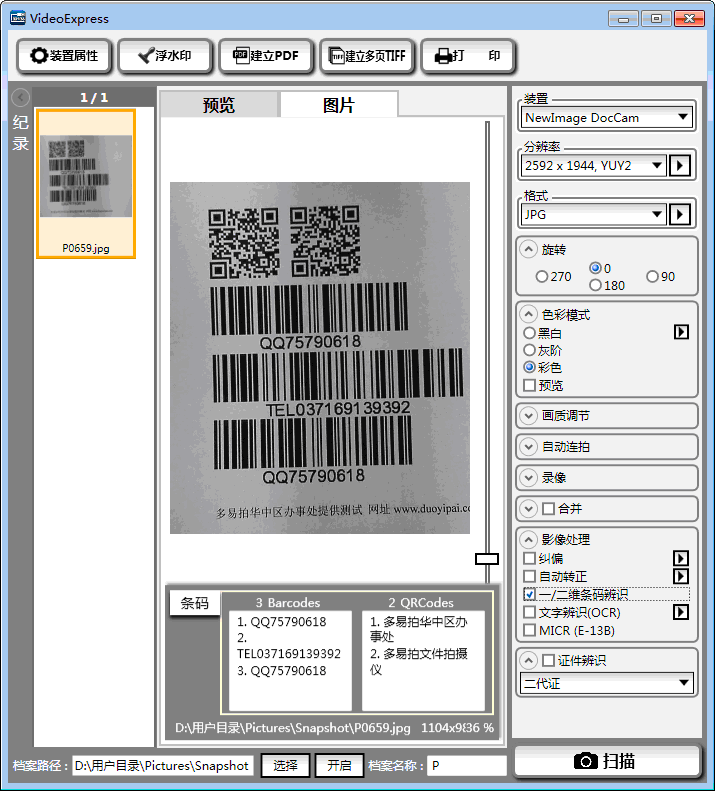The width and height of the screenshot is (715, 791).
Task: Click the arrow button beside resolution
Action: (680, 165)
